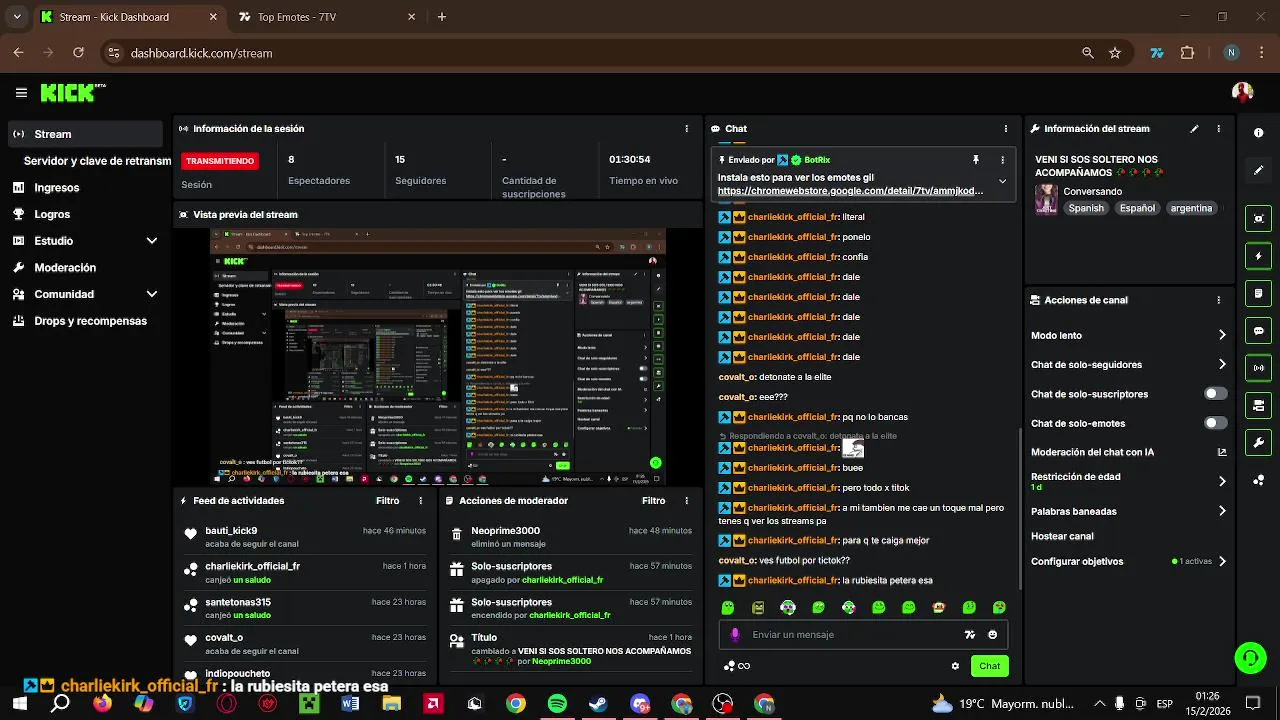
Task: Edit stream info with pencil icon
Action: [1194, 129]
